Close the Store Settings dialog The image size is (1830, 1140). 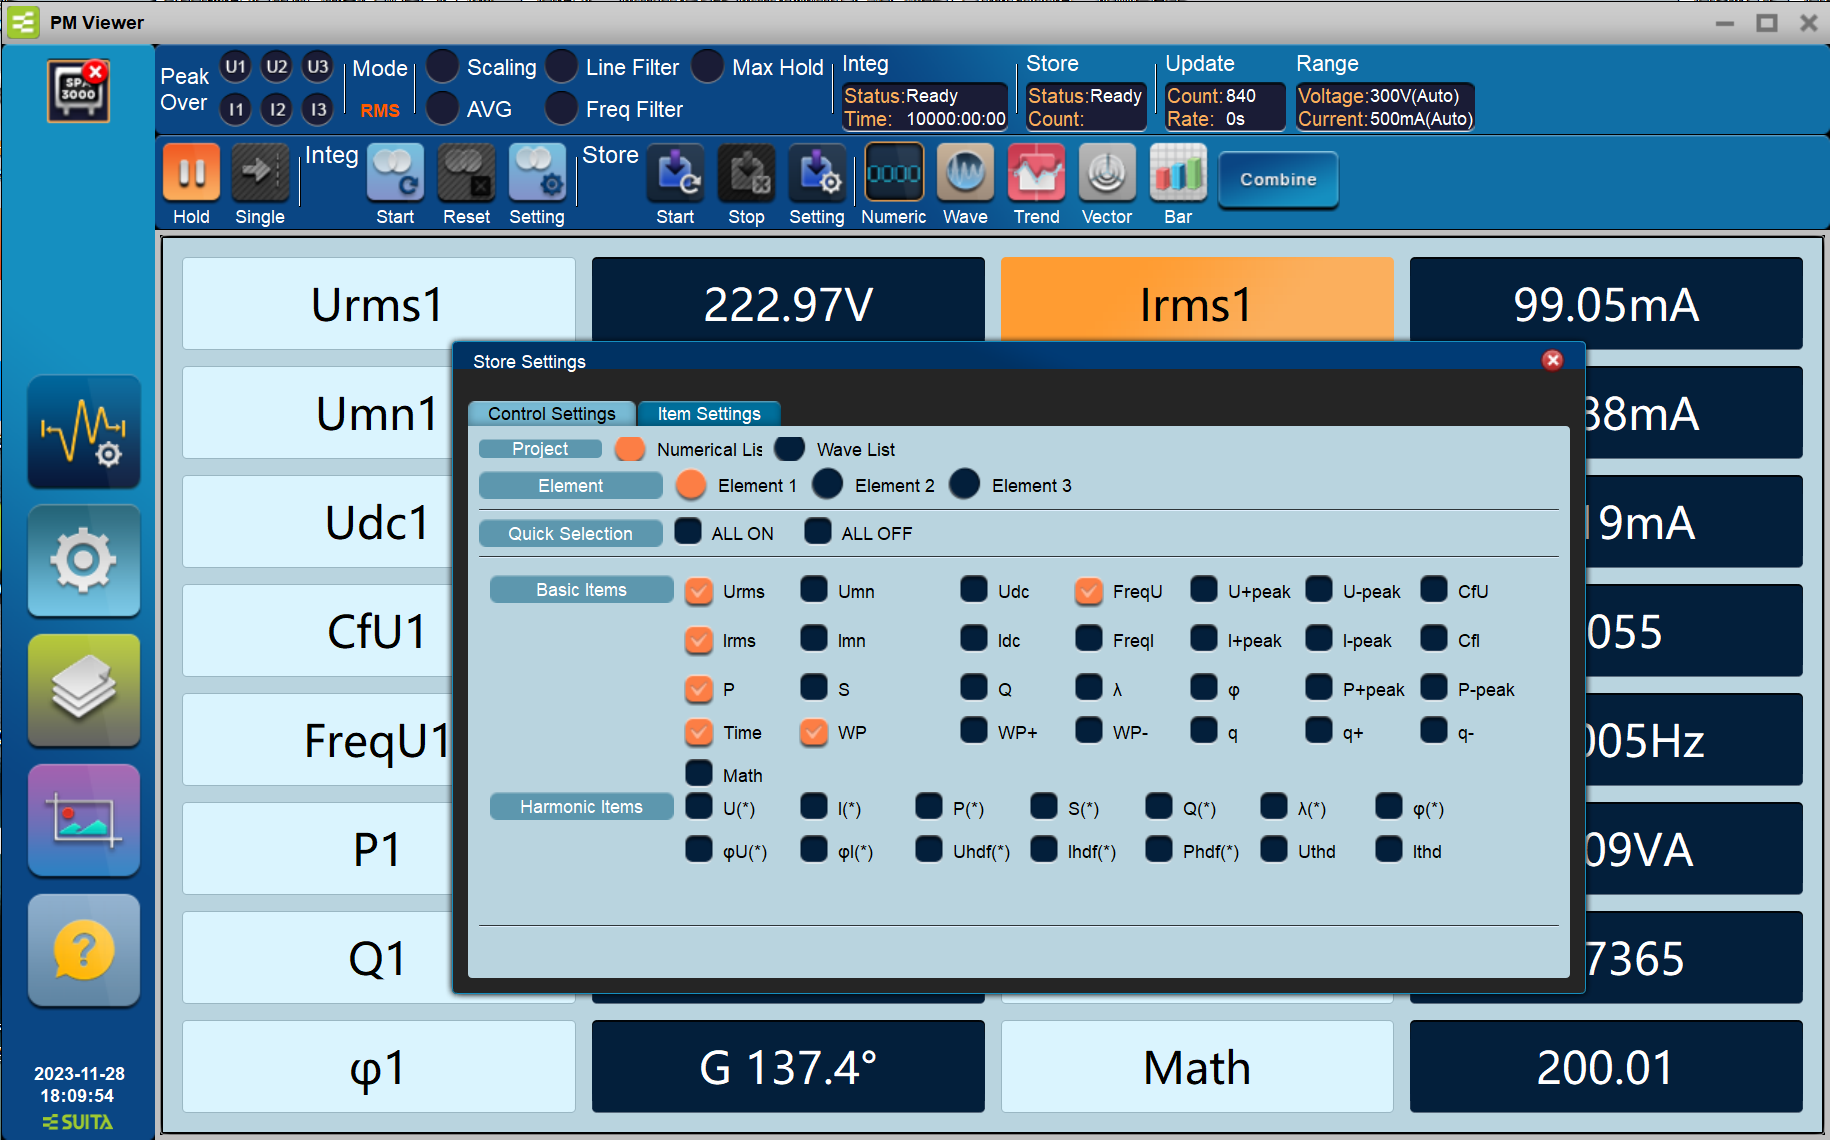[1552, 361]
